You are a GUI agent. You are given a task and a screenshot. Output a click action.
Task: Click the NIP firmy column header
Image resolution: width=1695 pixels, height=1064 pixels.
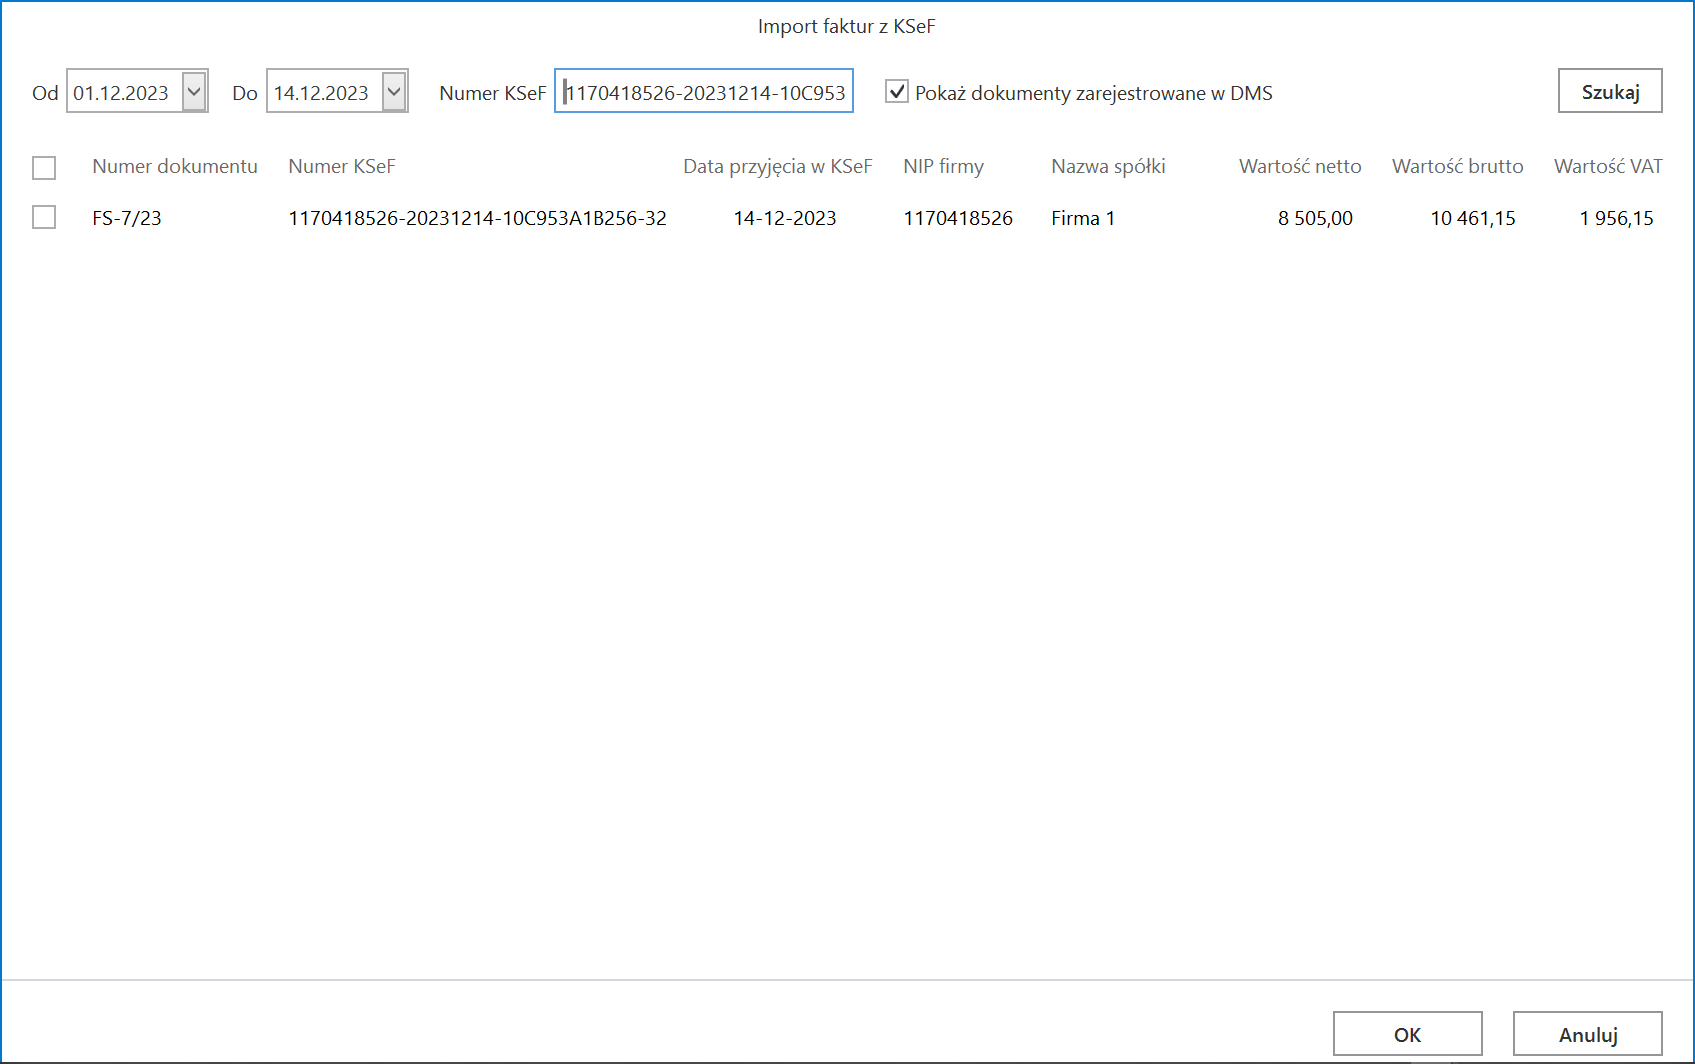[x=943, y=166]
